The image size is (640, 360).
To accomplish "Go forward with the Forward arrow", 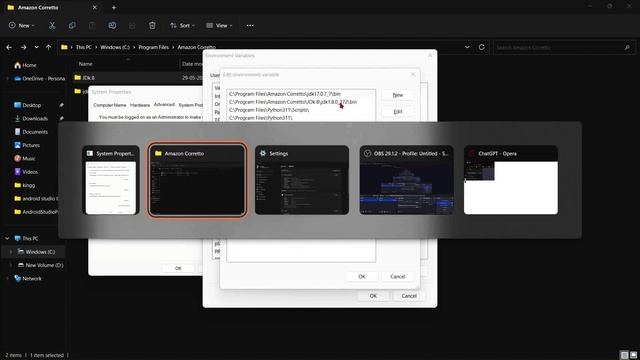I will 23,47.
